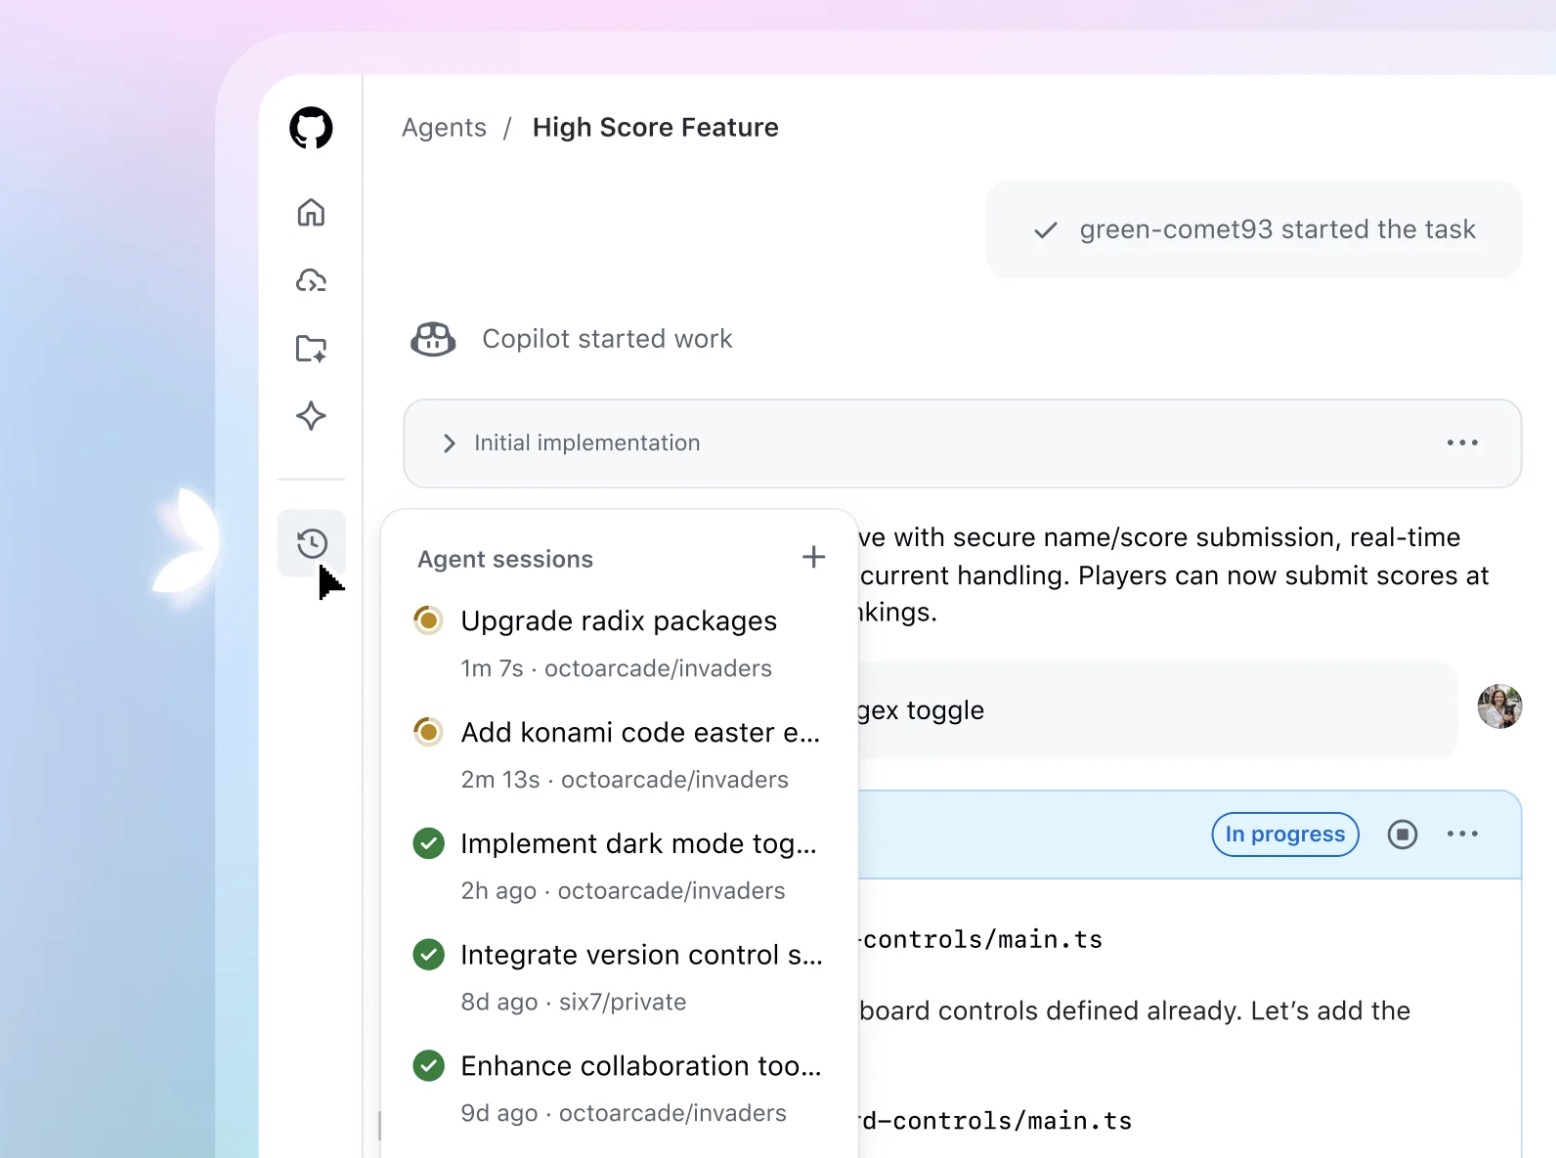
Task: Click the in-progress status ring on 'Upgrade radix packages'
Action: pos(428,620)
